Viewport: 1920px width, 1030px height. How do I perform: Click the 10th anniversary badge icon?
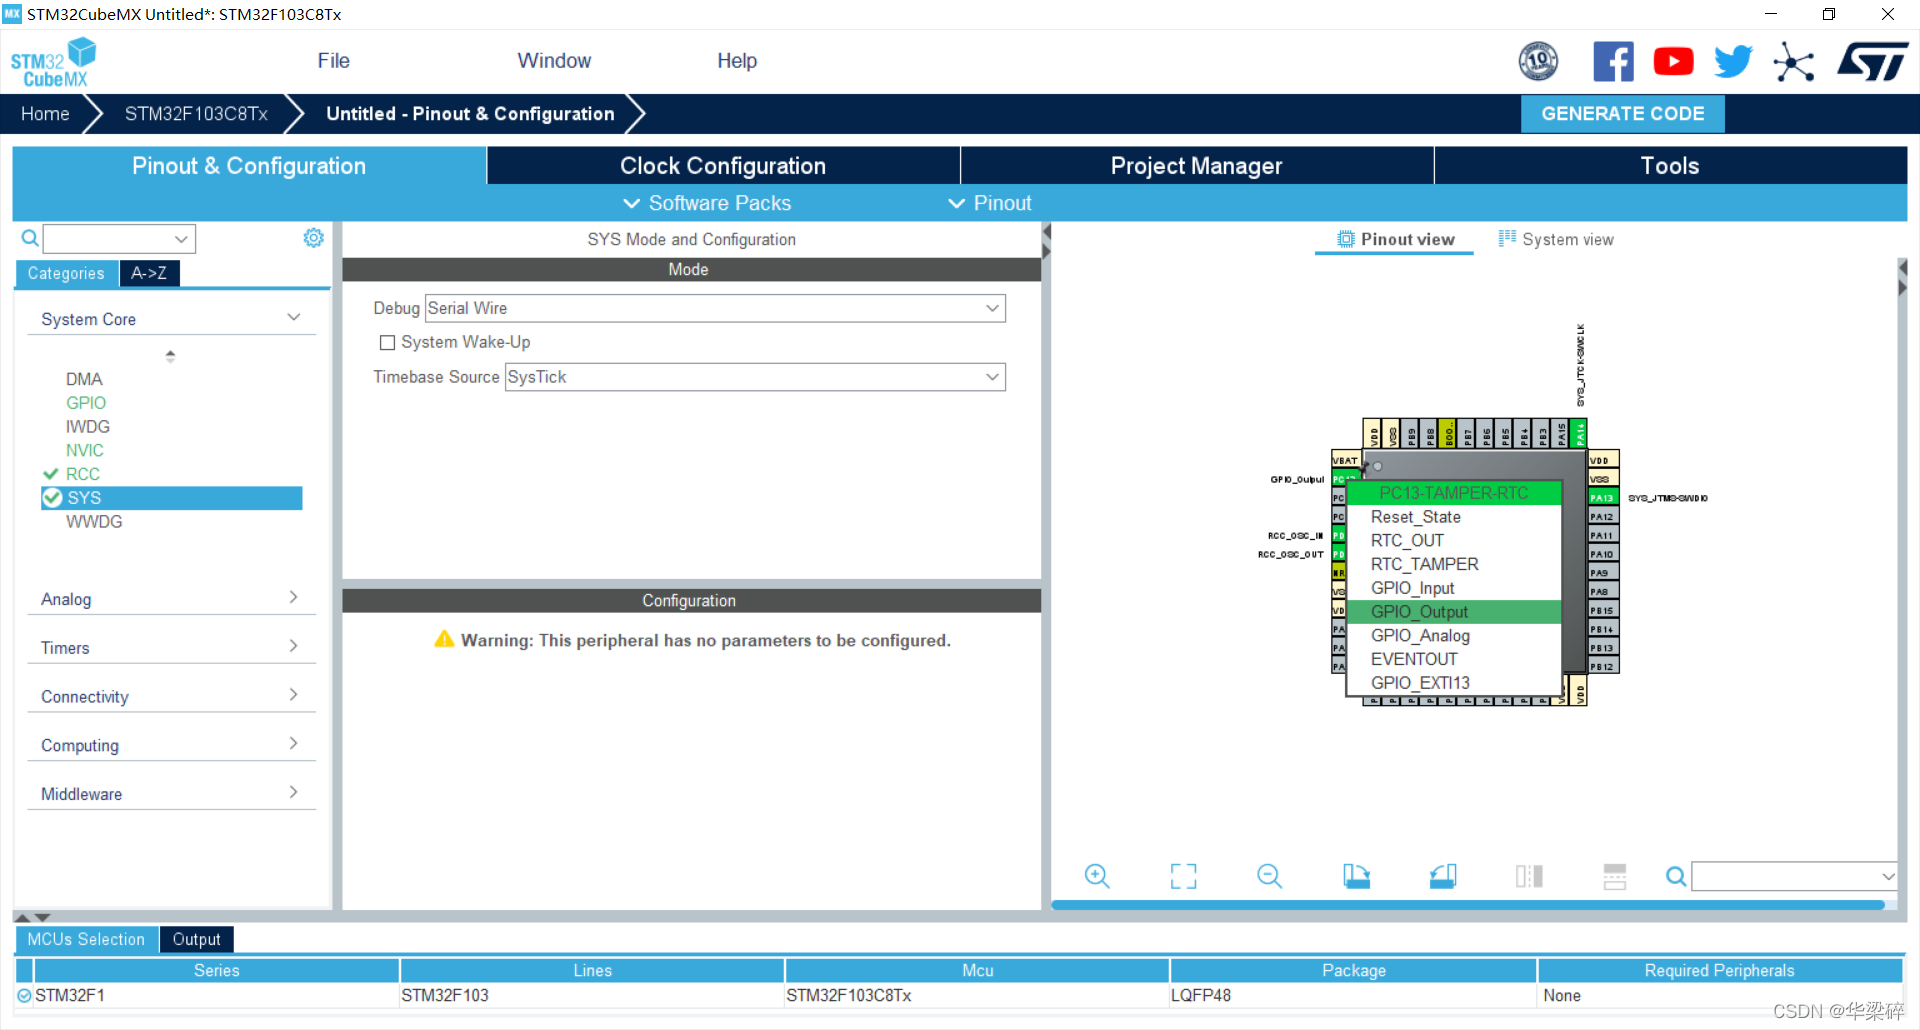click(1538, 62)
